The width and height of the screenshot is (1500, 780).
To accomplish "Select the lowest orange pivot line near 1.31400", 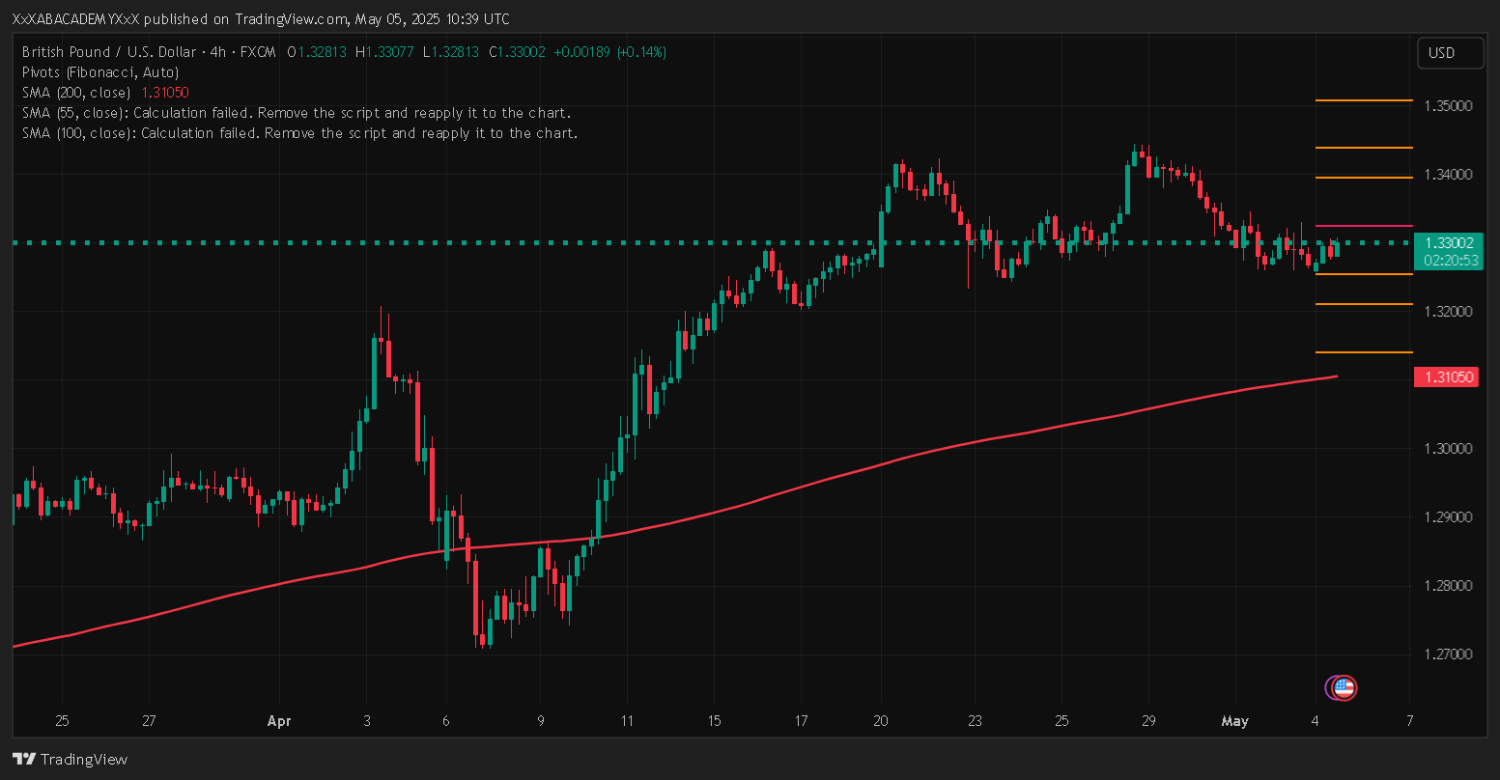I will tap(1363, 352).
